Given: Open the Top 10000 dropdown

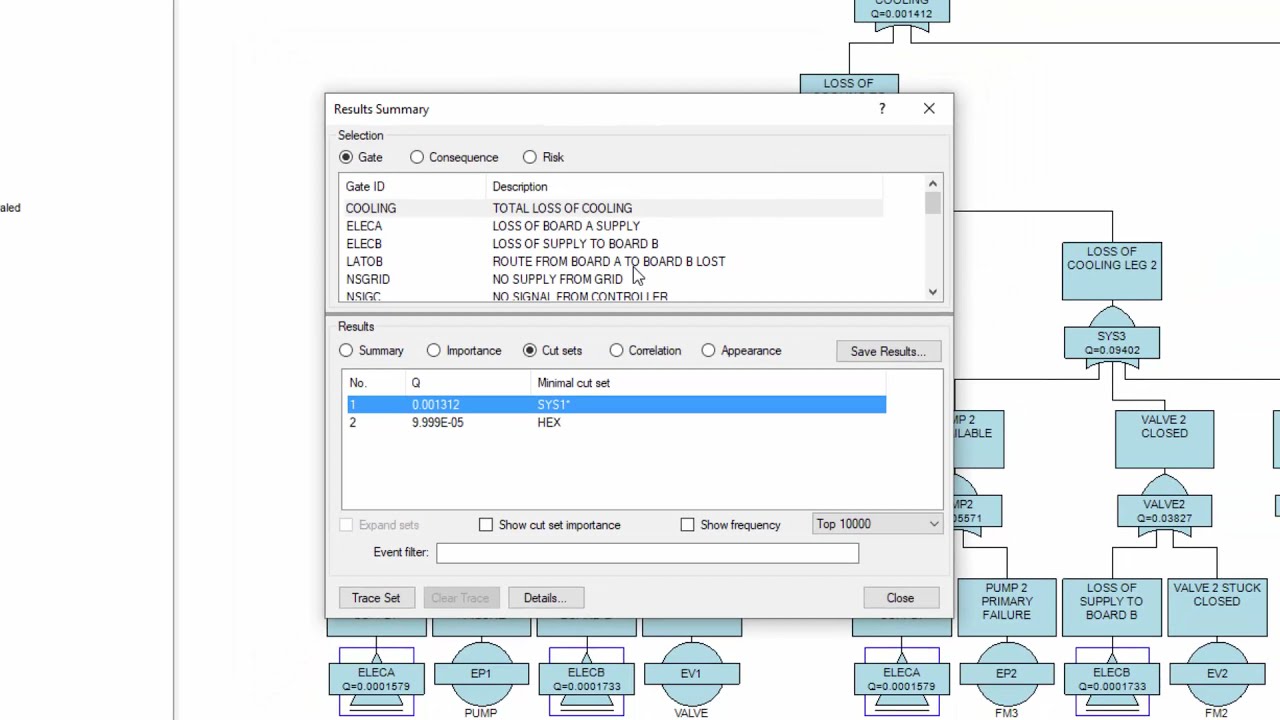Looking at the screenshot, I should coord(877,524).
